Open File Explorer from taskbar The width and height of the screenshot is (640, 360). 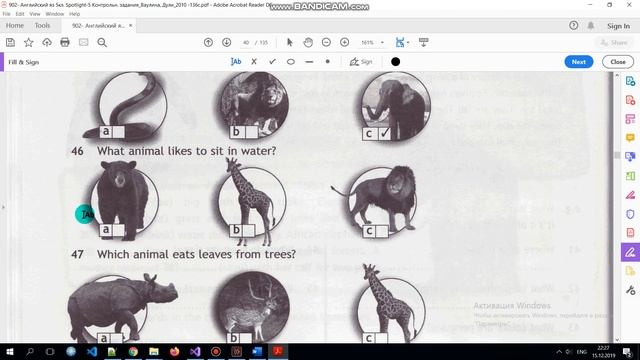click(154, 351)
